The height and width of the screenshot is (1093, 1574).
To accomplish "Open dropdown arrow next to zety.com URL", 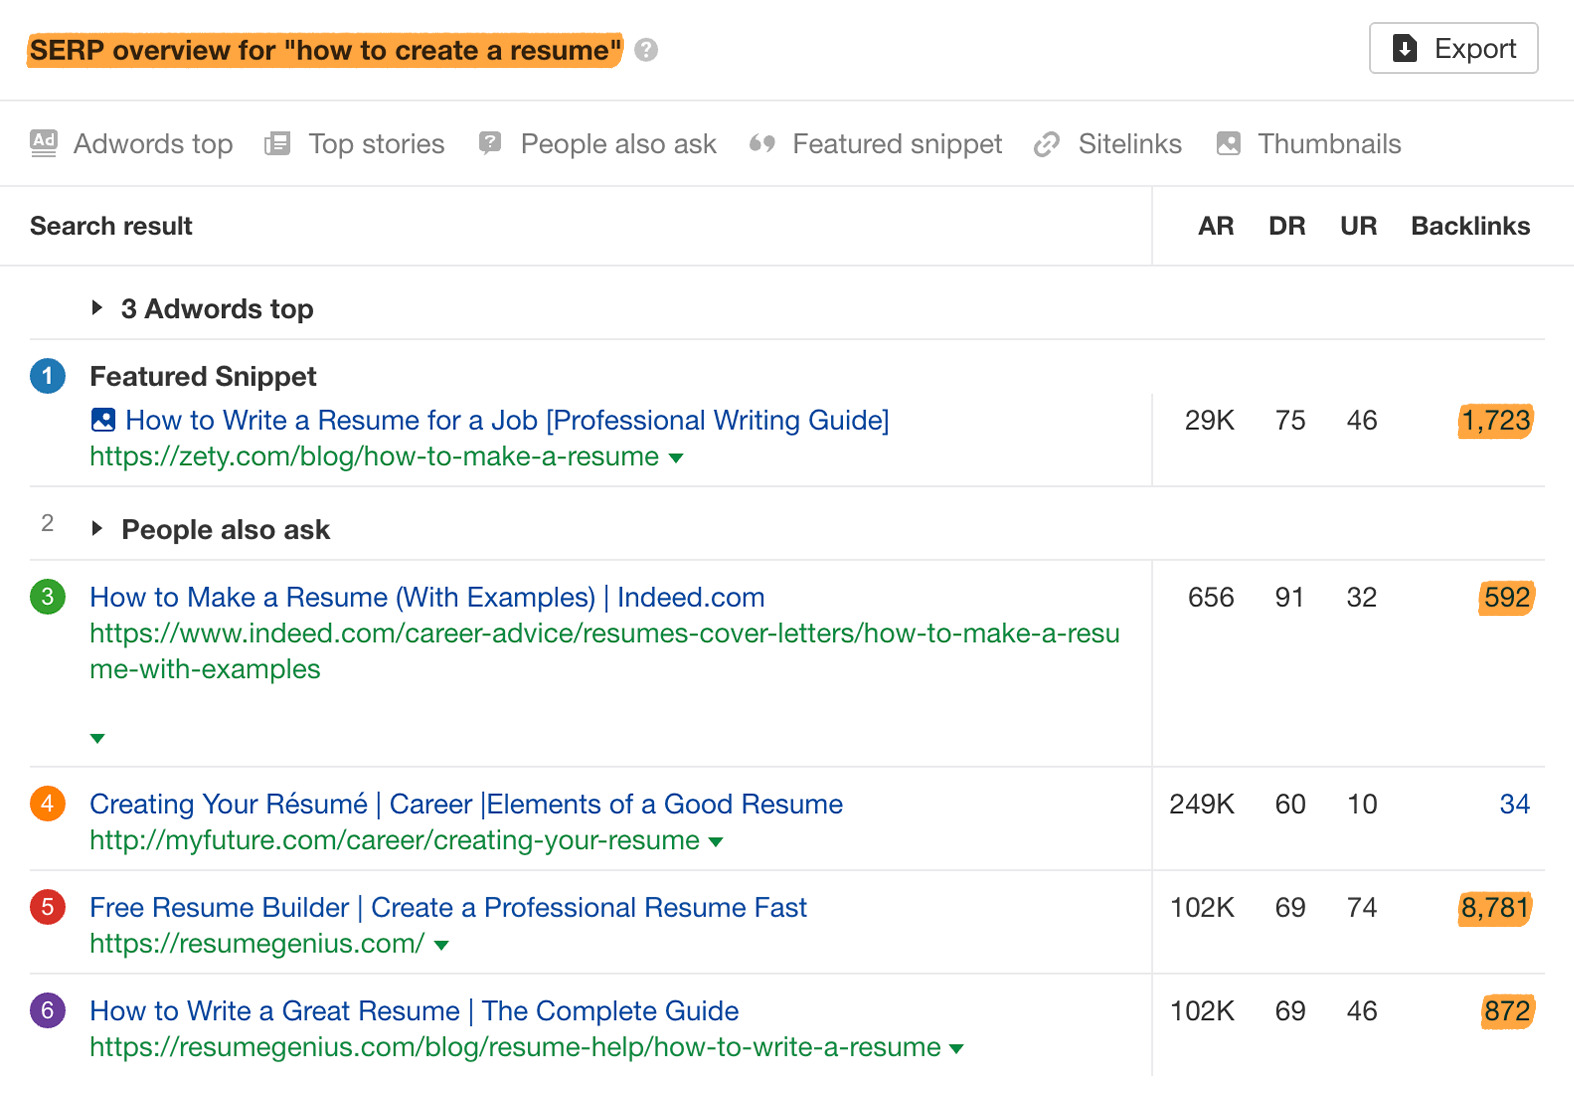I will point(676,458).
